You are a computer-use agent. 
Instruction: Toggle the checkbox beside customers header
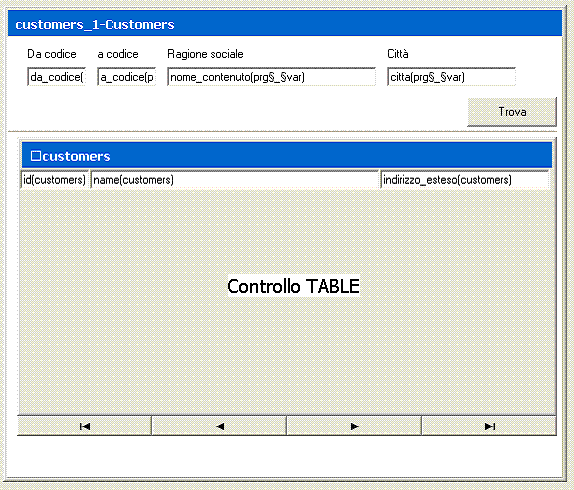pos(36,156)
